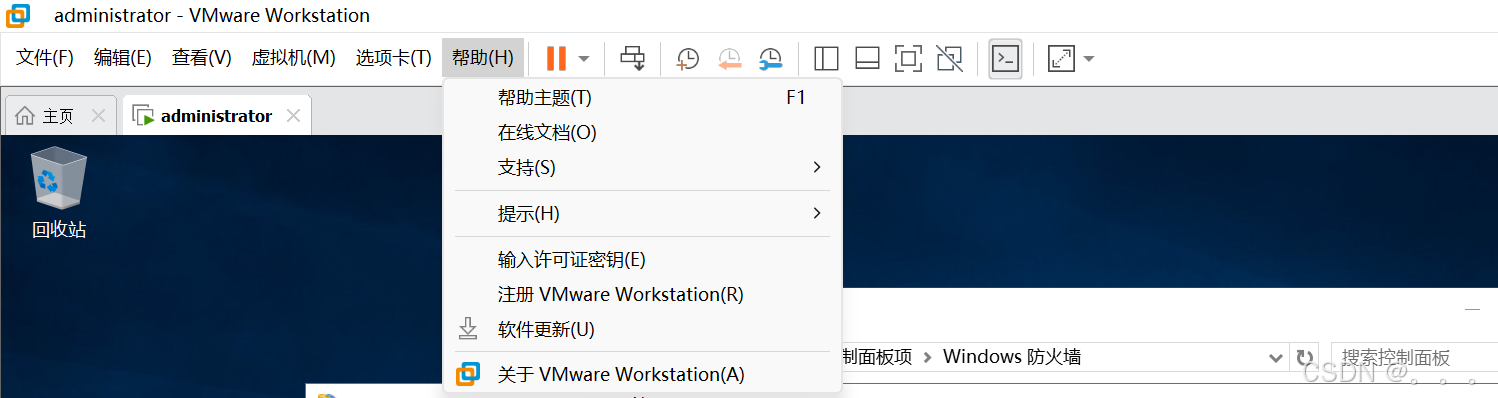Open 在线文档(O) from the help menu
The image size is (1498, 398).
click(x=642, y=133)
